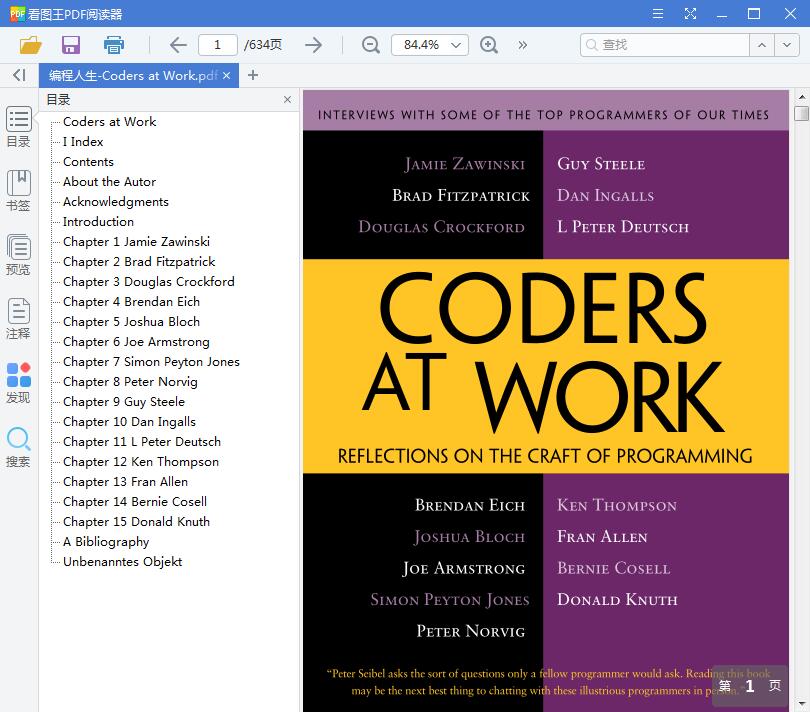The height and width of the screenshot is (712, 810).
Task: Go to the next page with the arrow
Action: pos(313,45)
